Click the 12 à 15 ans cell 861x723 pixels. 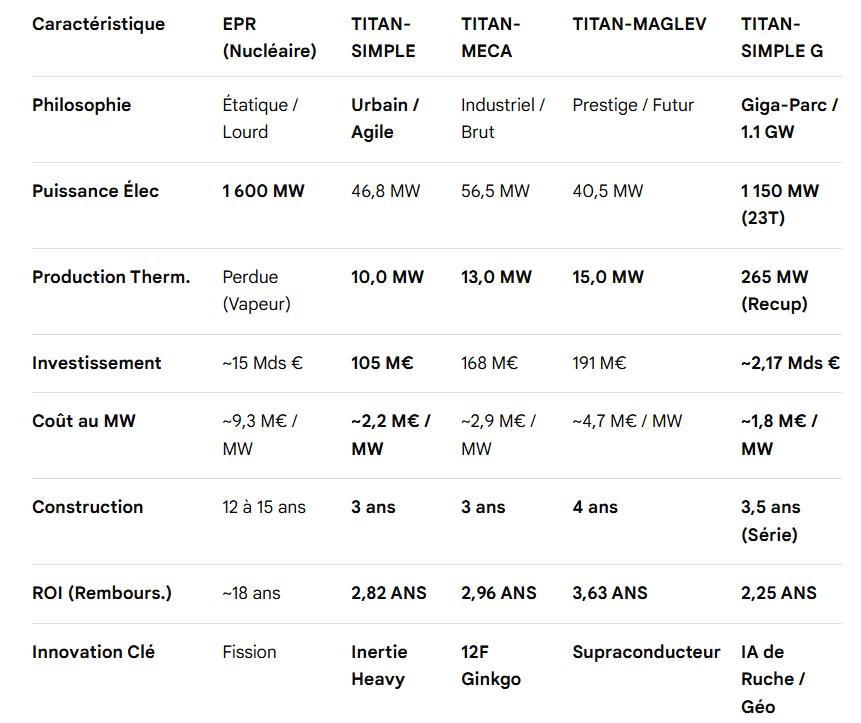pos(264,507)
